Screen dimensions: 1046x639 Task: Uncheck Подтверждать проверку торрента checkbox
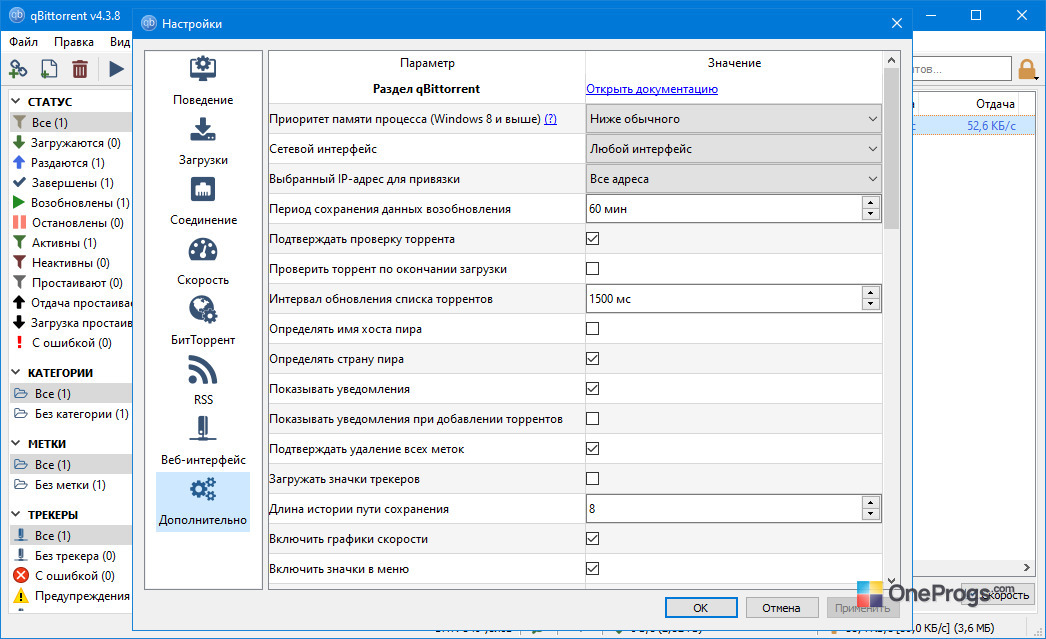pyautogui.click(x=592, y=239)
